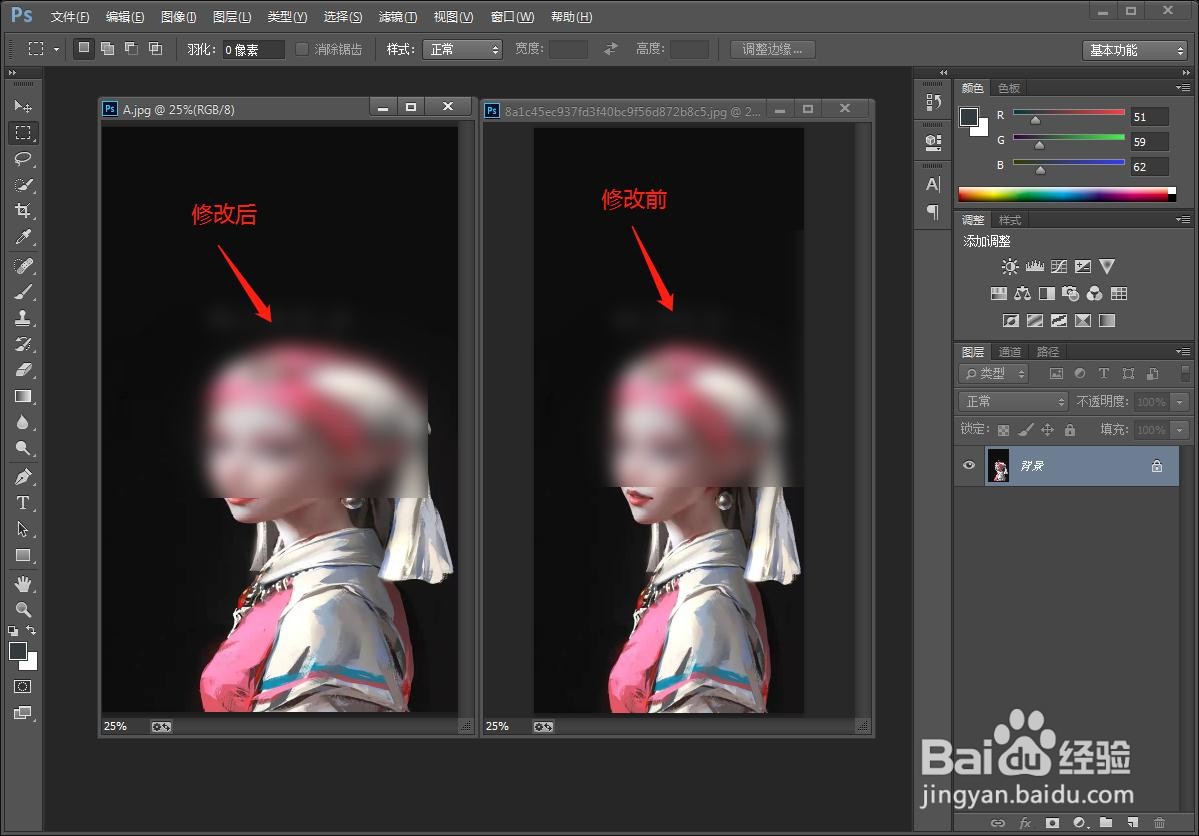Viewport: 1199px width, 836px height.
Task: Click the delete layer trash icon
Action: click(1159, 823)
